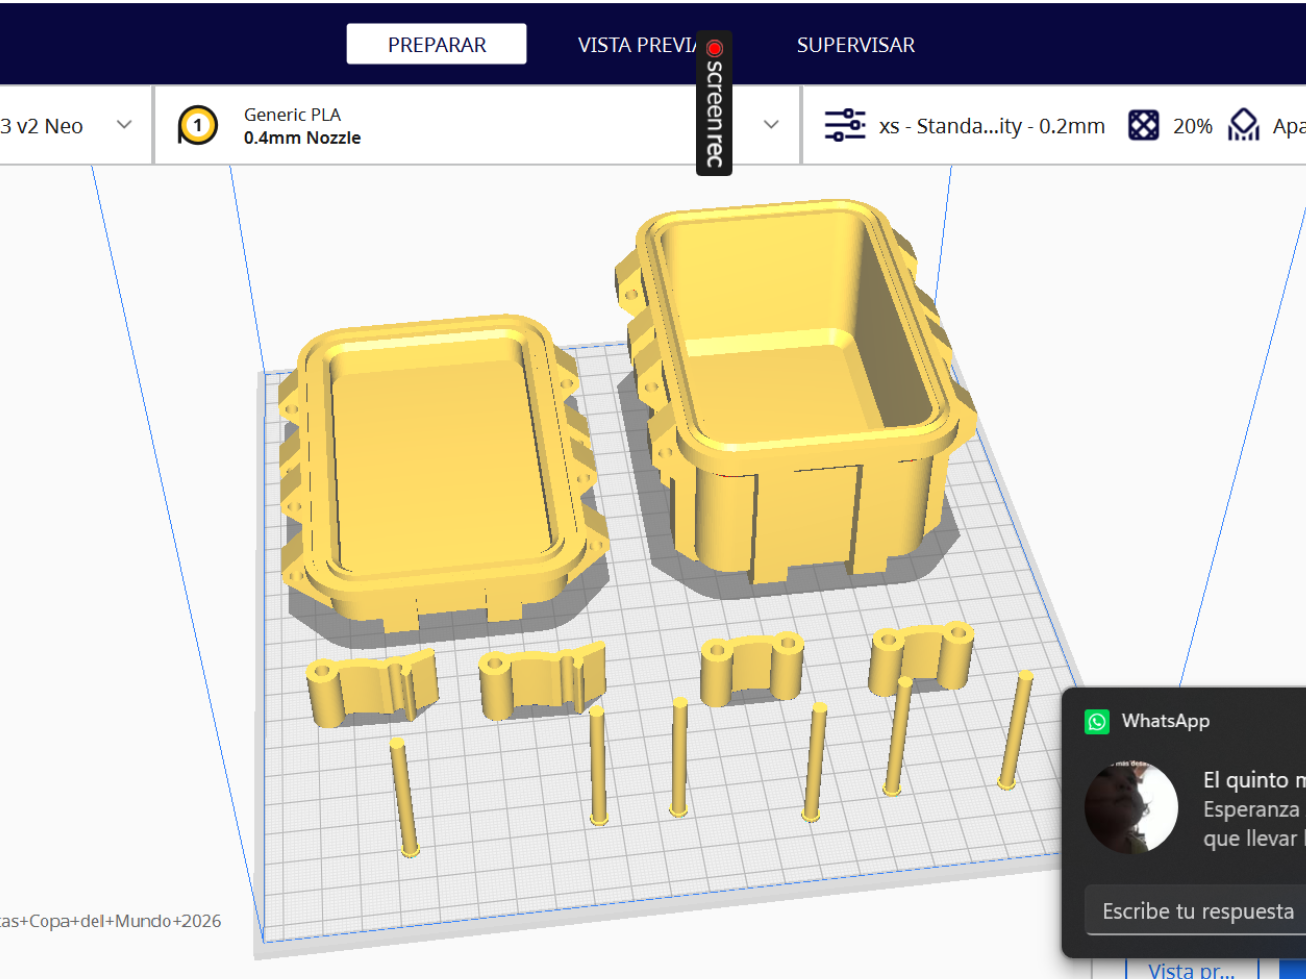The image size is (1306, 979).
Task: Click the infill pattern icon
Action: click(1143, 126)
